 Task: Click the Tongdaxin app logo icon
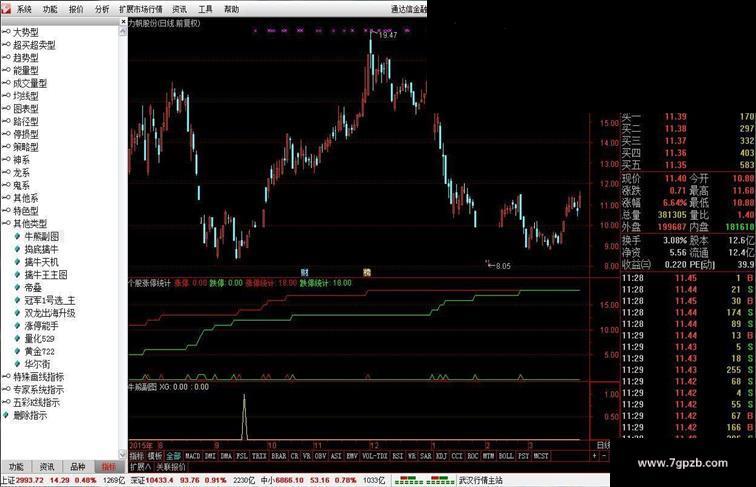click(5, 8)
